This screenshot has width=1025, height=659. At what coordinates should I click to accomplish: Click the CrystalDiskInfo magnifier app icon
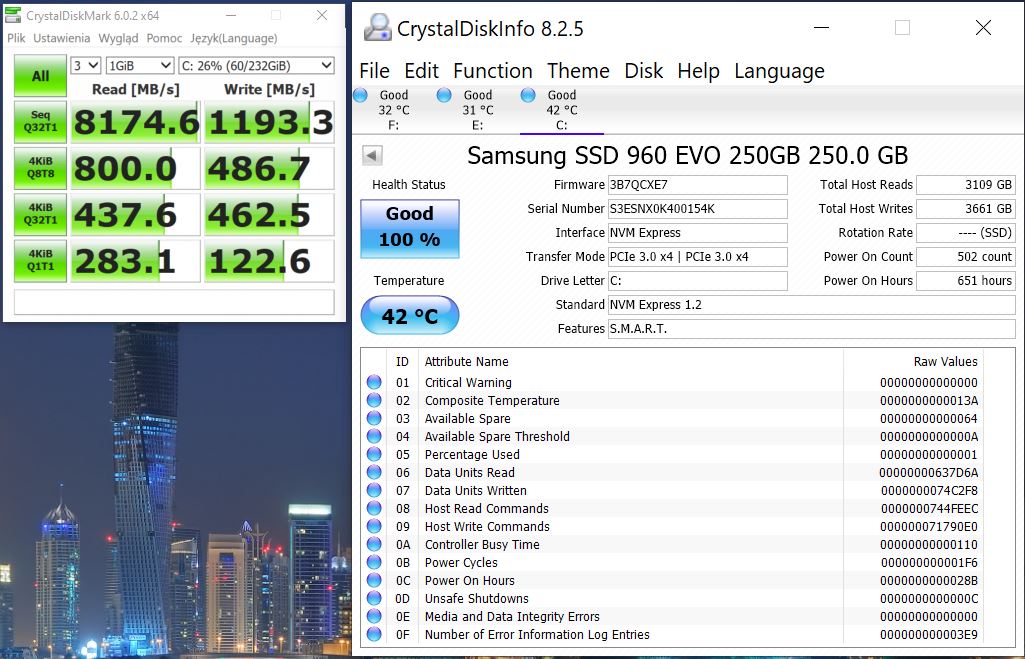click(x=377, y=27)
